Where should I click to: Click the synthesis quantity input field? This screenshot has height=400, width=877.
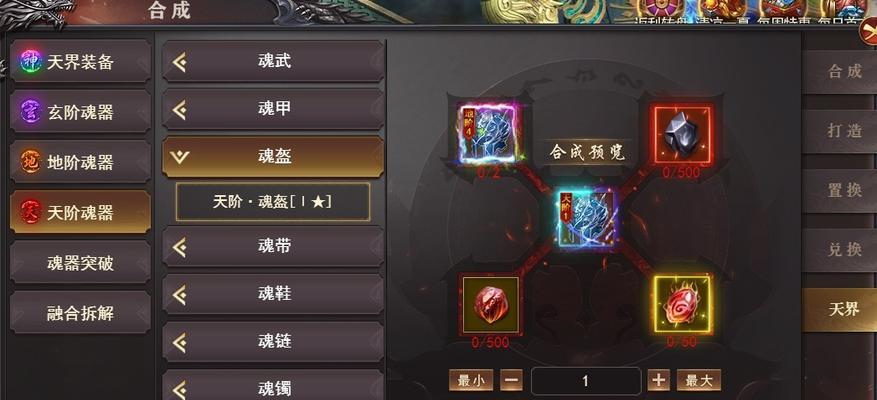click(586, 382)
